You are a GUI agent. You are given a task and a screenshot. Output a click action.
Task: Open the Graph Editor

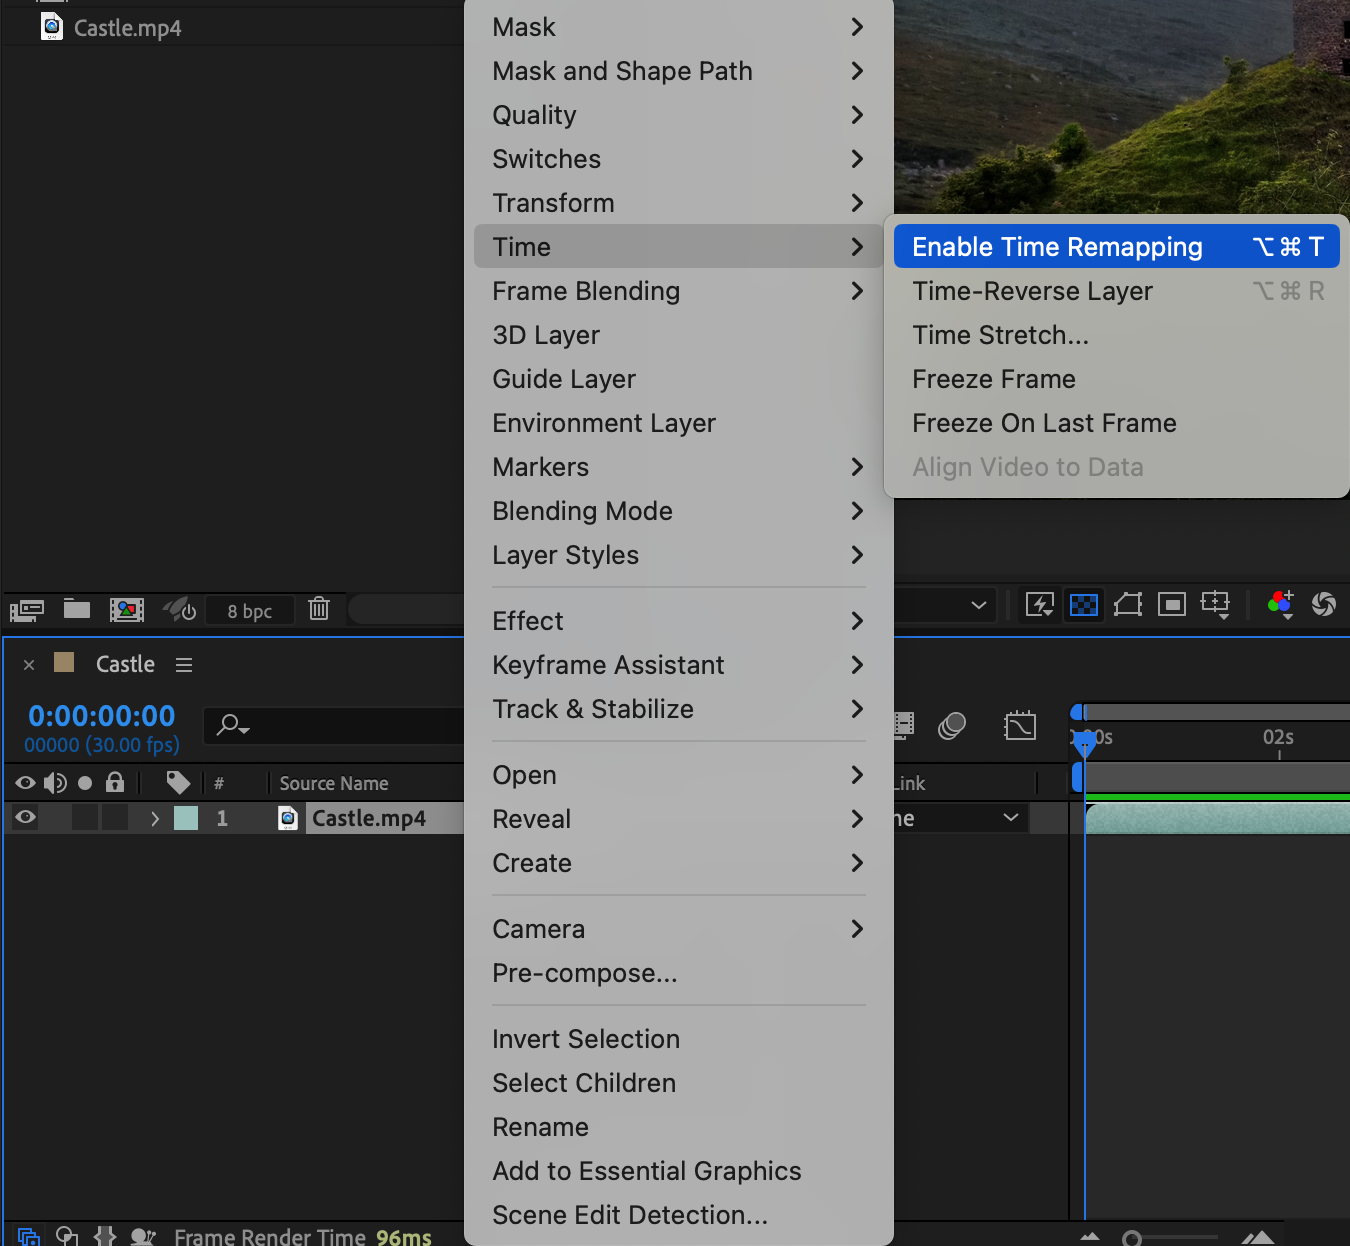coord(1019,725)
